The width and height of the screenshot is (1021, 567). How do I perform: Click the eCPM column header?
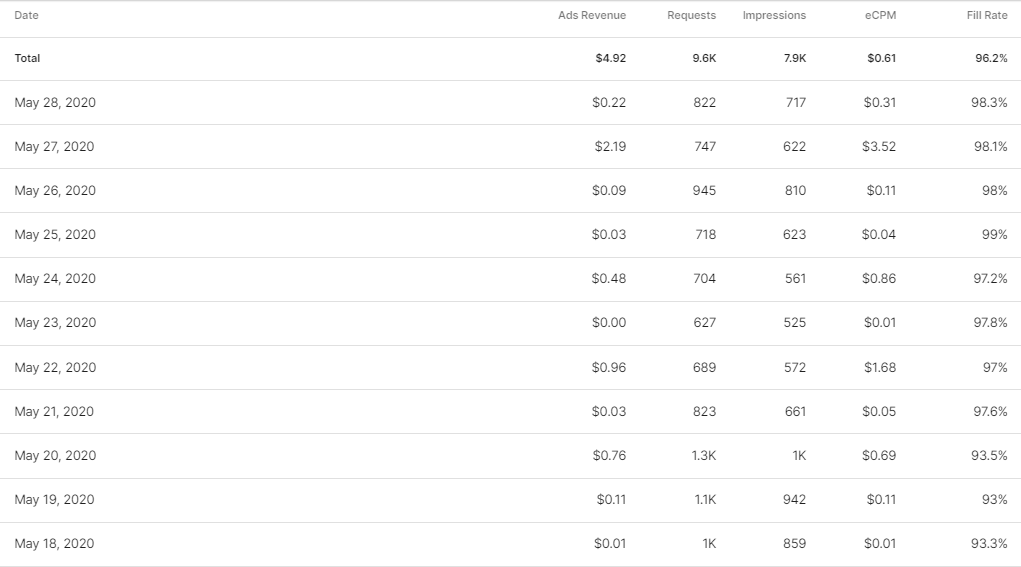880,16
